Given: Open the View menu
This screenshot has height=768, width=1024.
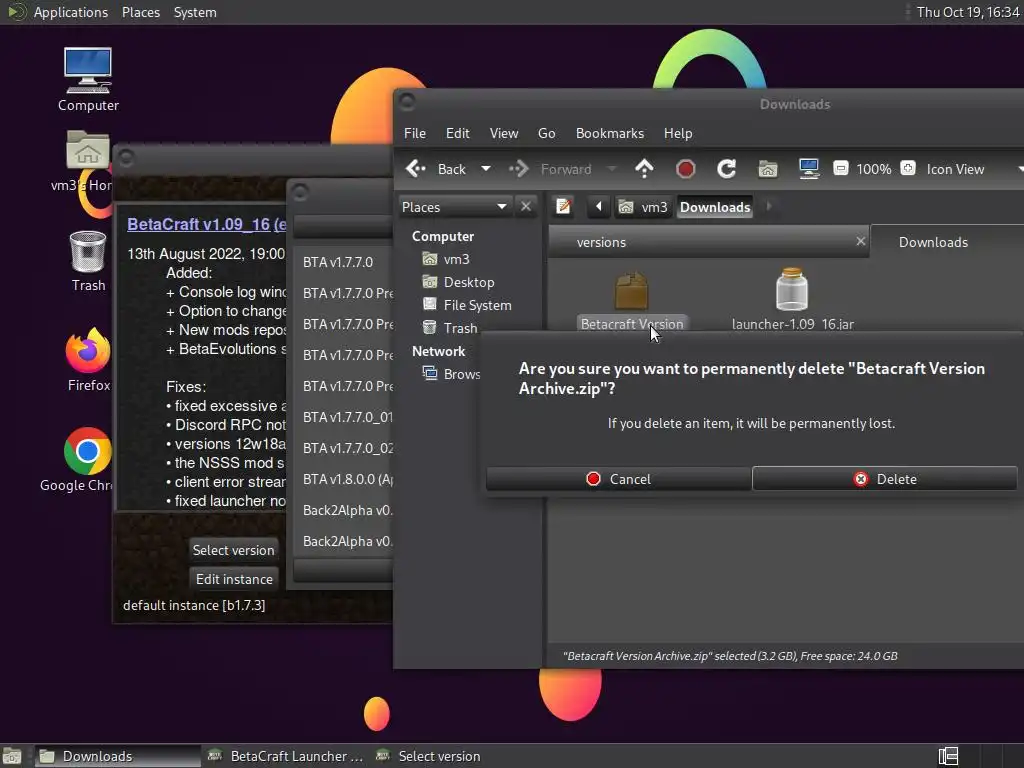Looking at the screenshot, I should tap(504, 133).
